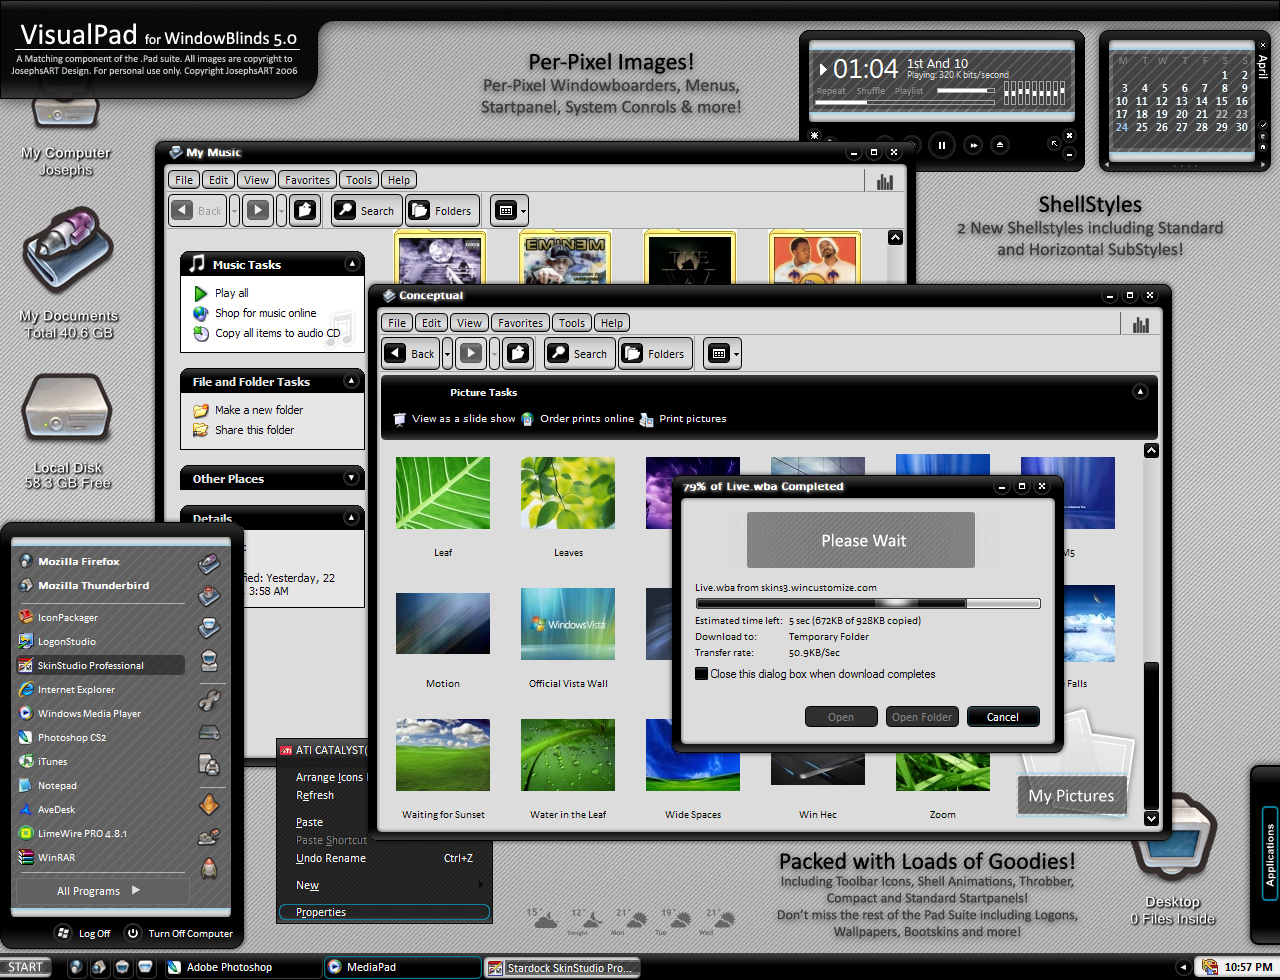Collapse the Music Tasks panel

(x=352, y=264)
